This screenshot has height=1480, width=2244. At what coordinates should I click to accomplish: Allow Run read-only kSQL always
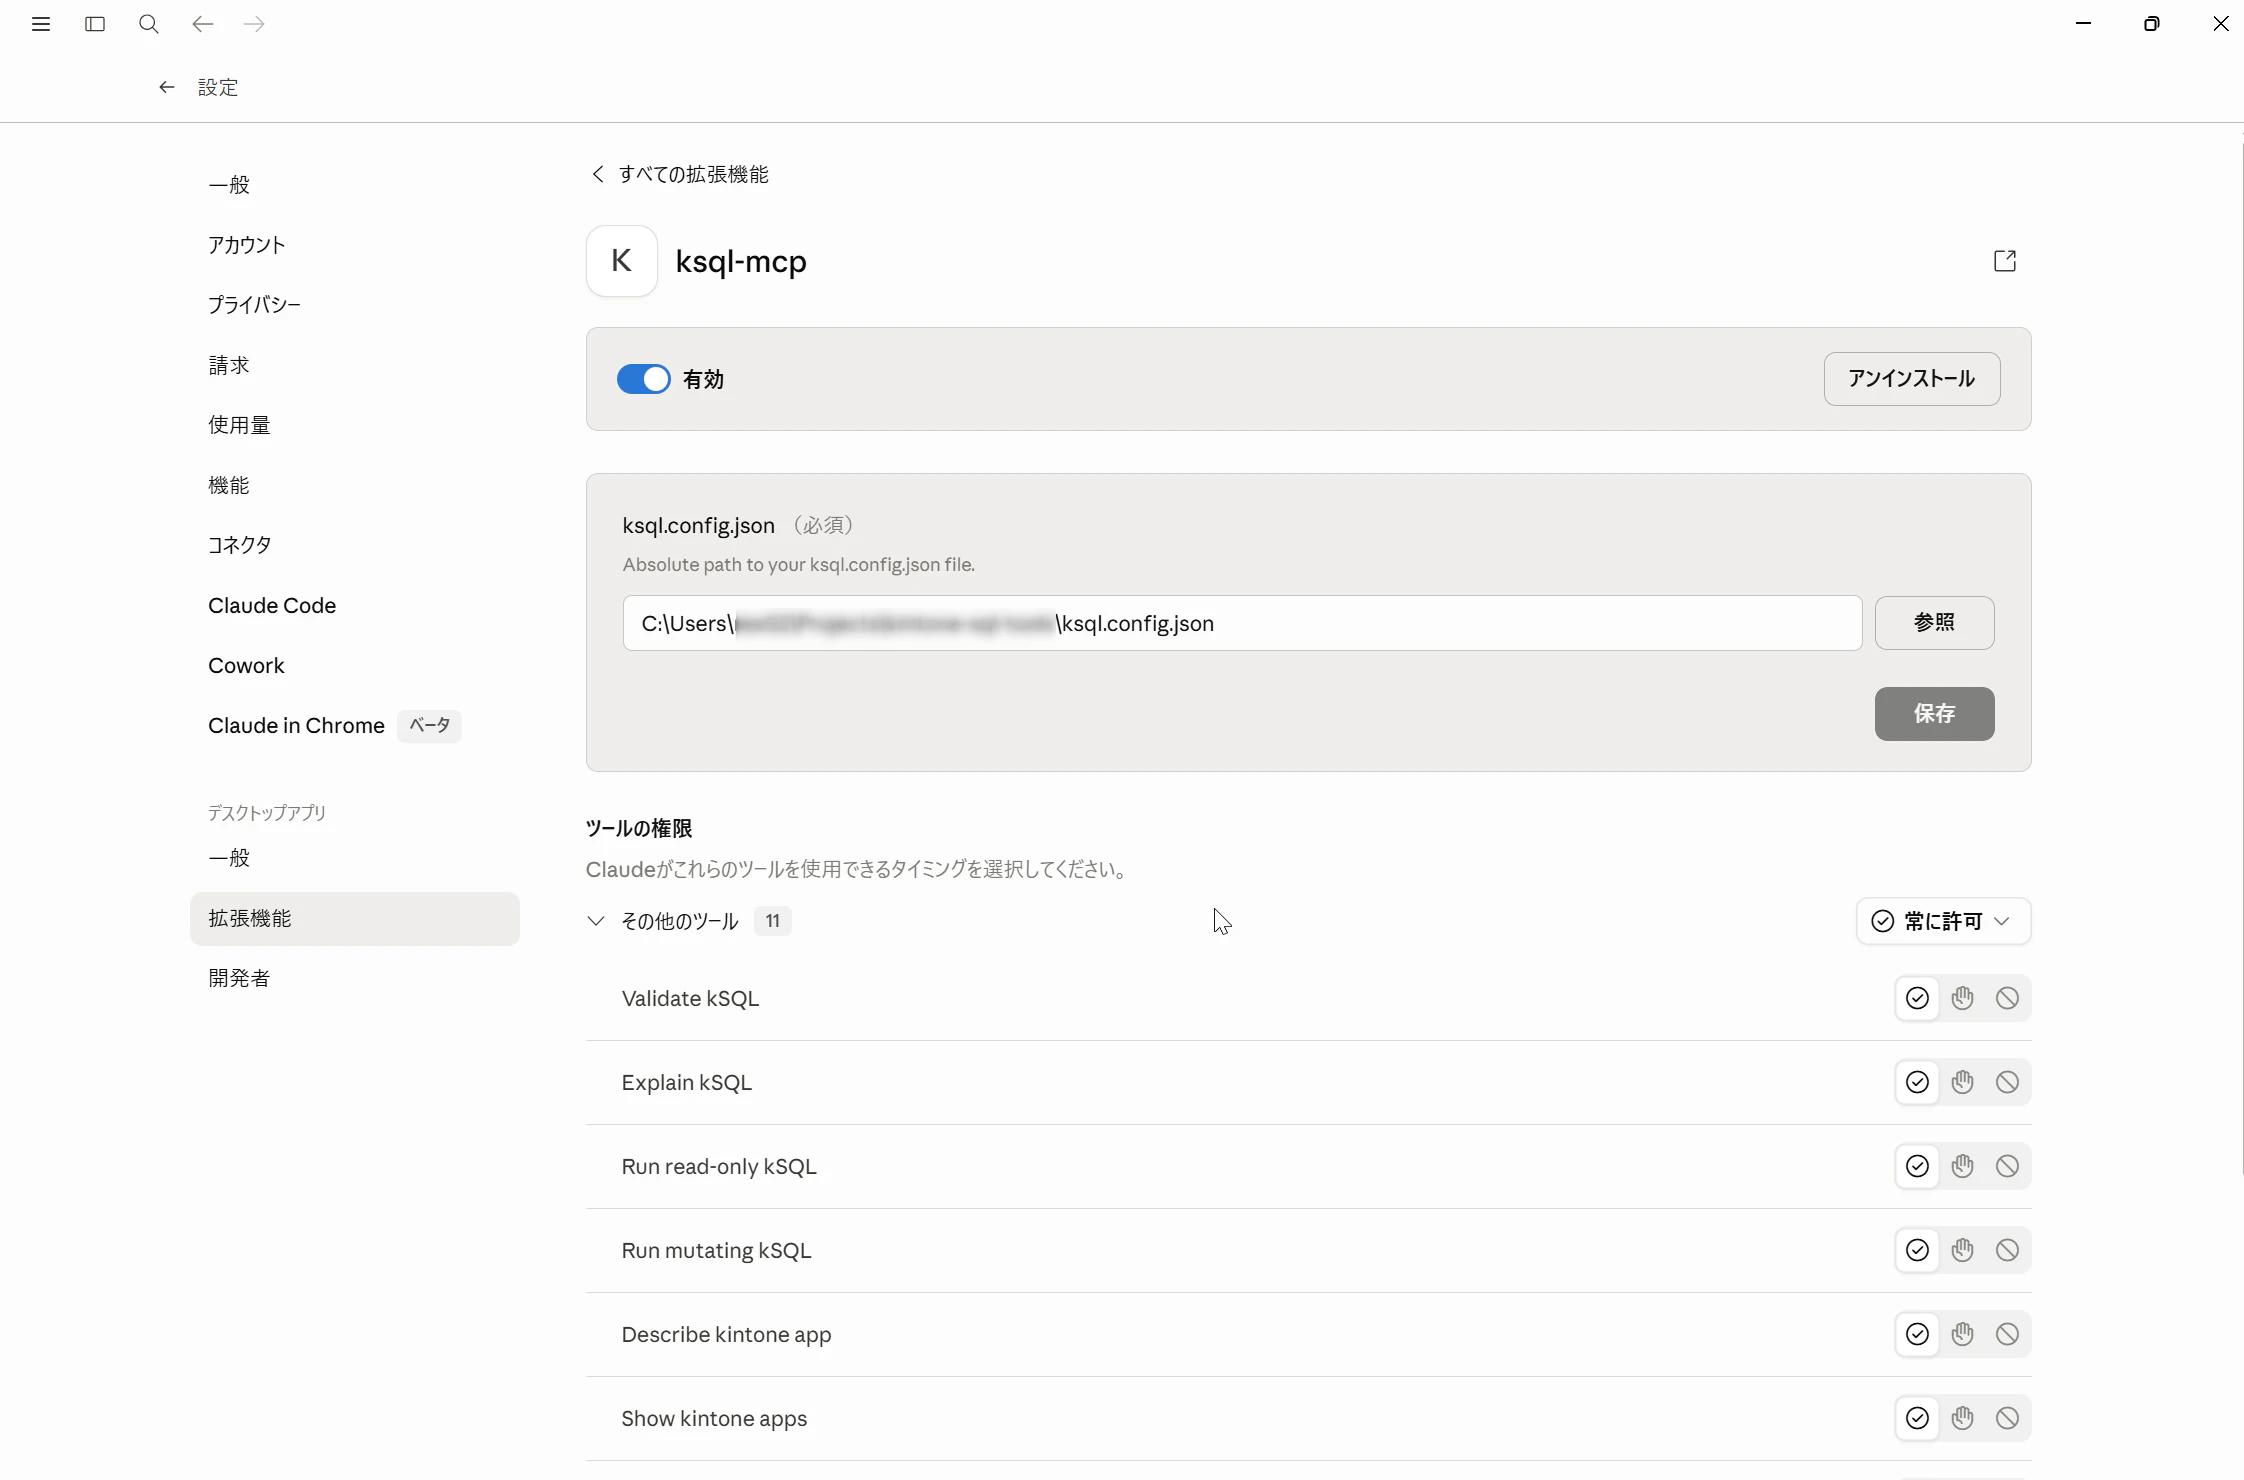(x=1918, y=1166)
